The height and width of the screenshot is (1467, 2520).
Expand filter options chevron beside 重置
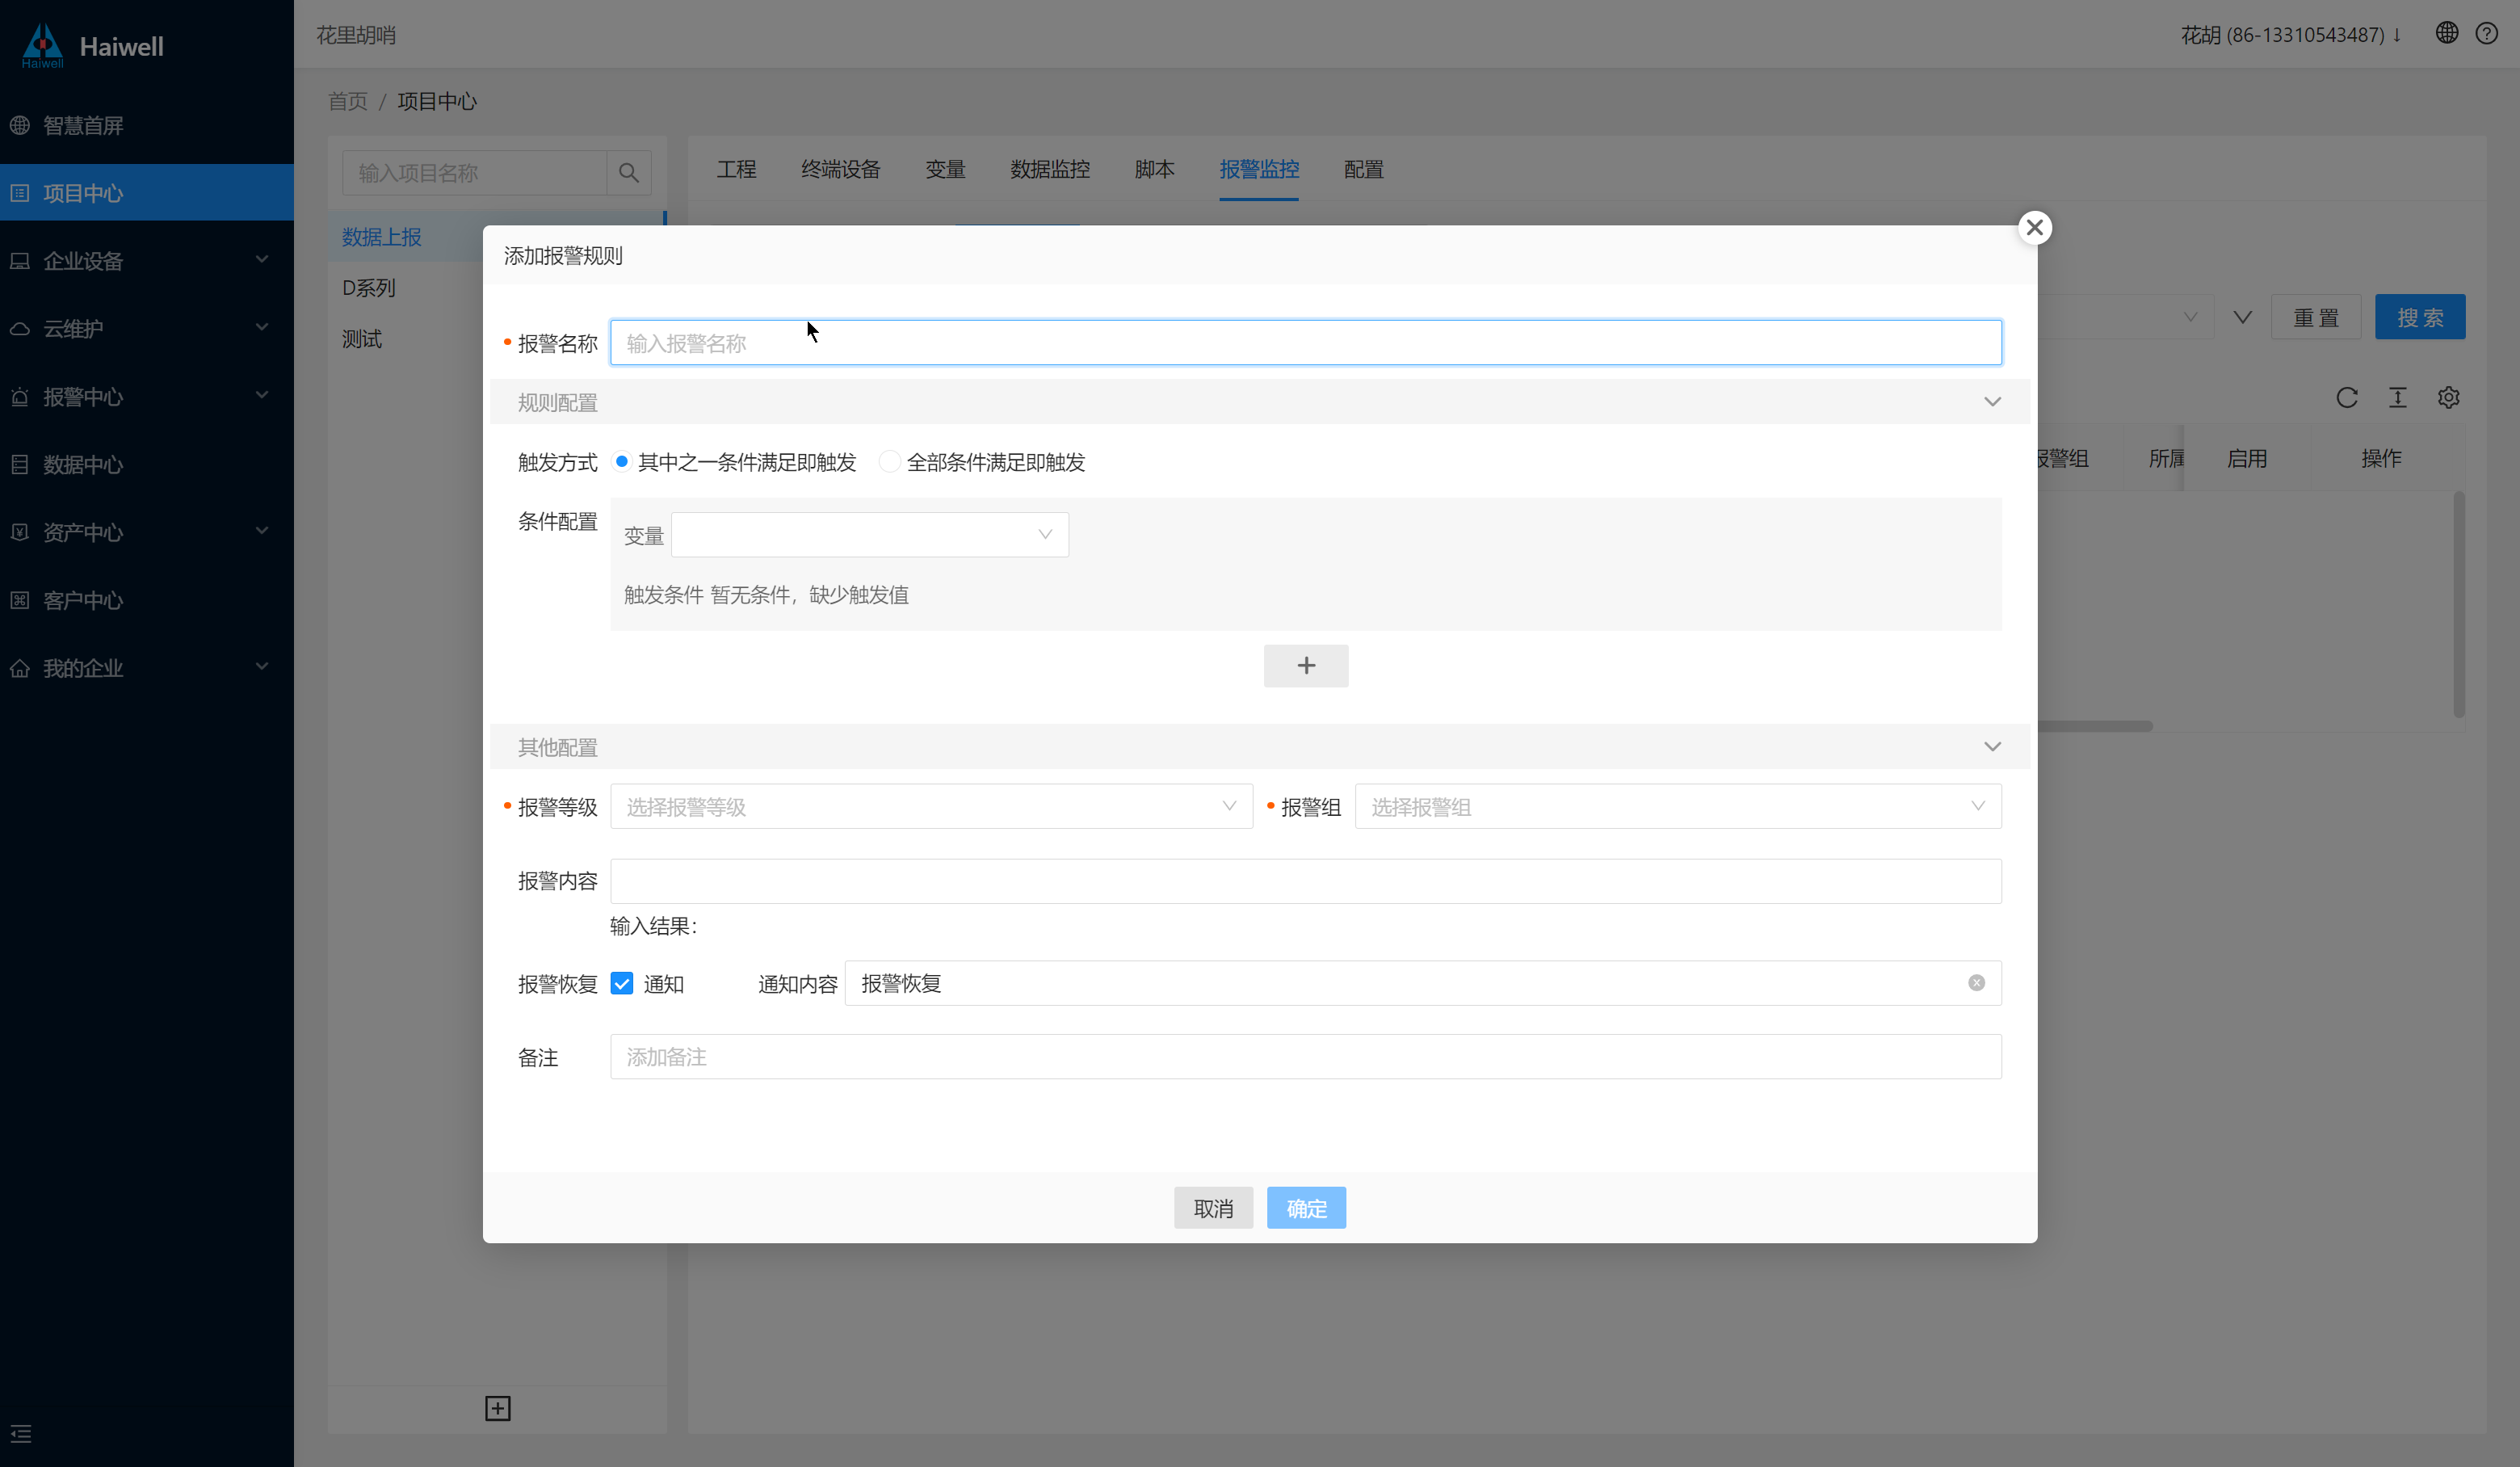[2243, 318]
